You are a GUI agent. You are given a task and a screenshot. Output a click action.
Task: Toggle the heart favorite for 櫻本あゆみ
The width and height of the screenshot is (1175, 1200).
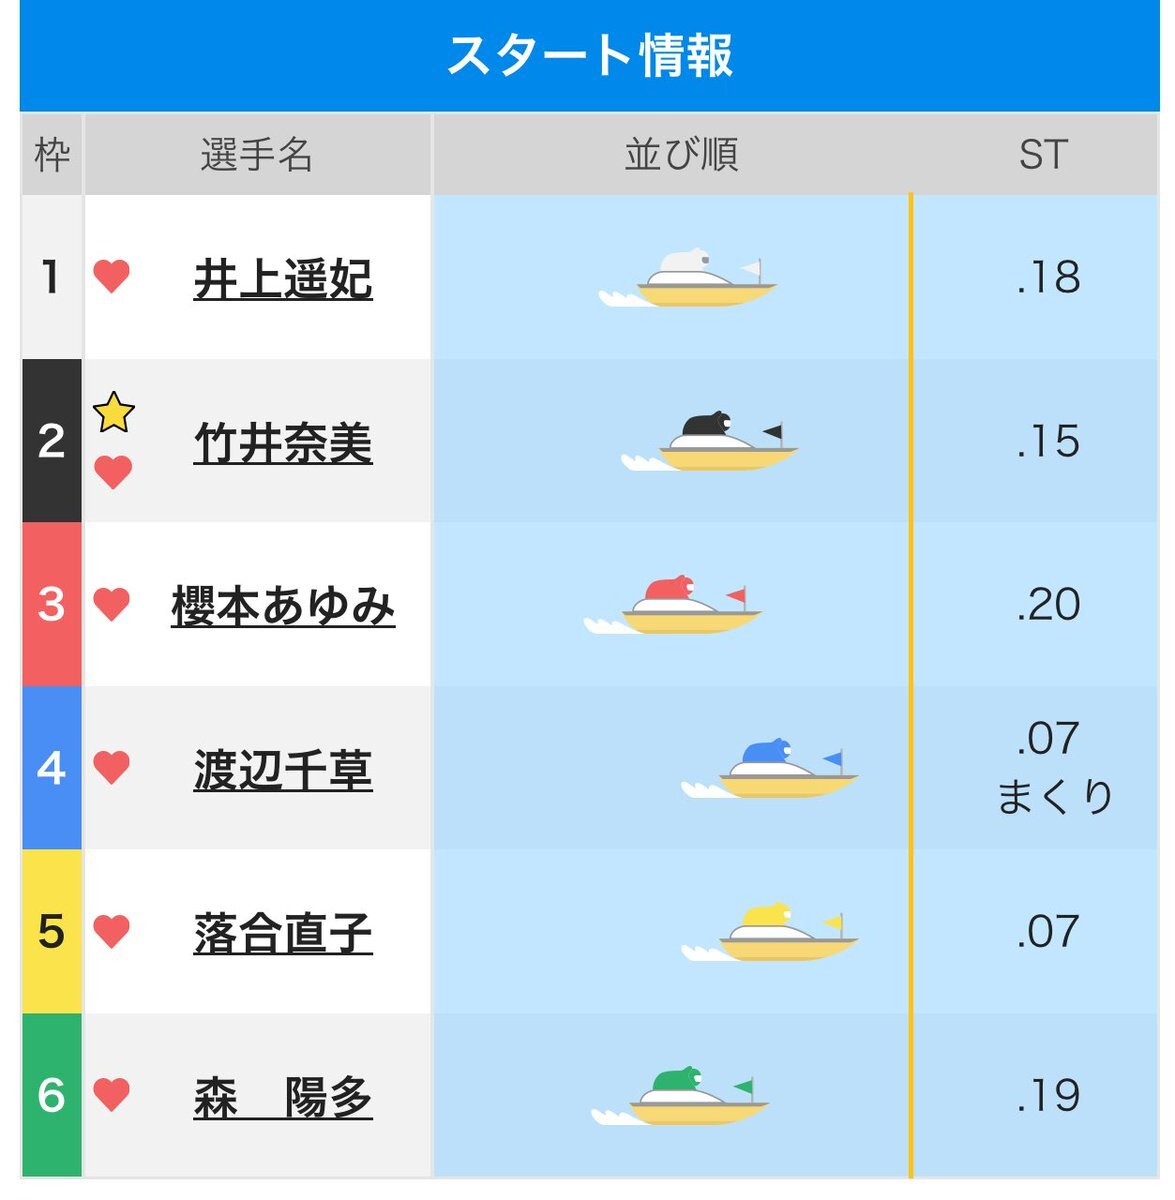[112, 604]
